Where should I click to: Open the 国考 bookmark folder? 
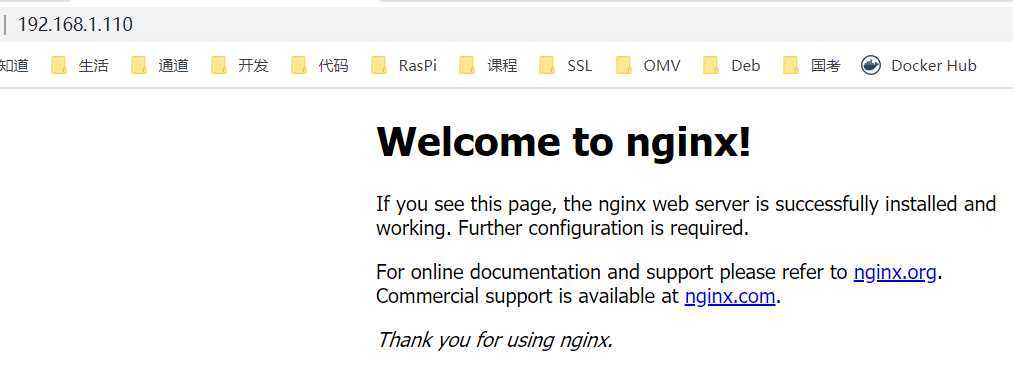[x=812, y=65]
